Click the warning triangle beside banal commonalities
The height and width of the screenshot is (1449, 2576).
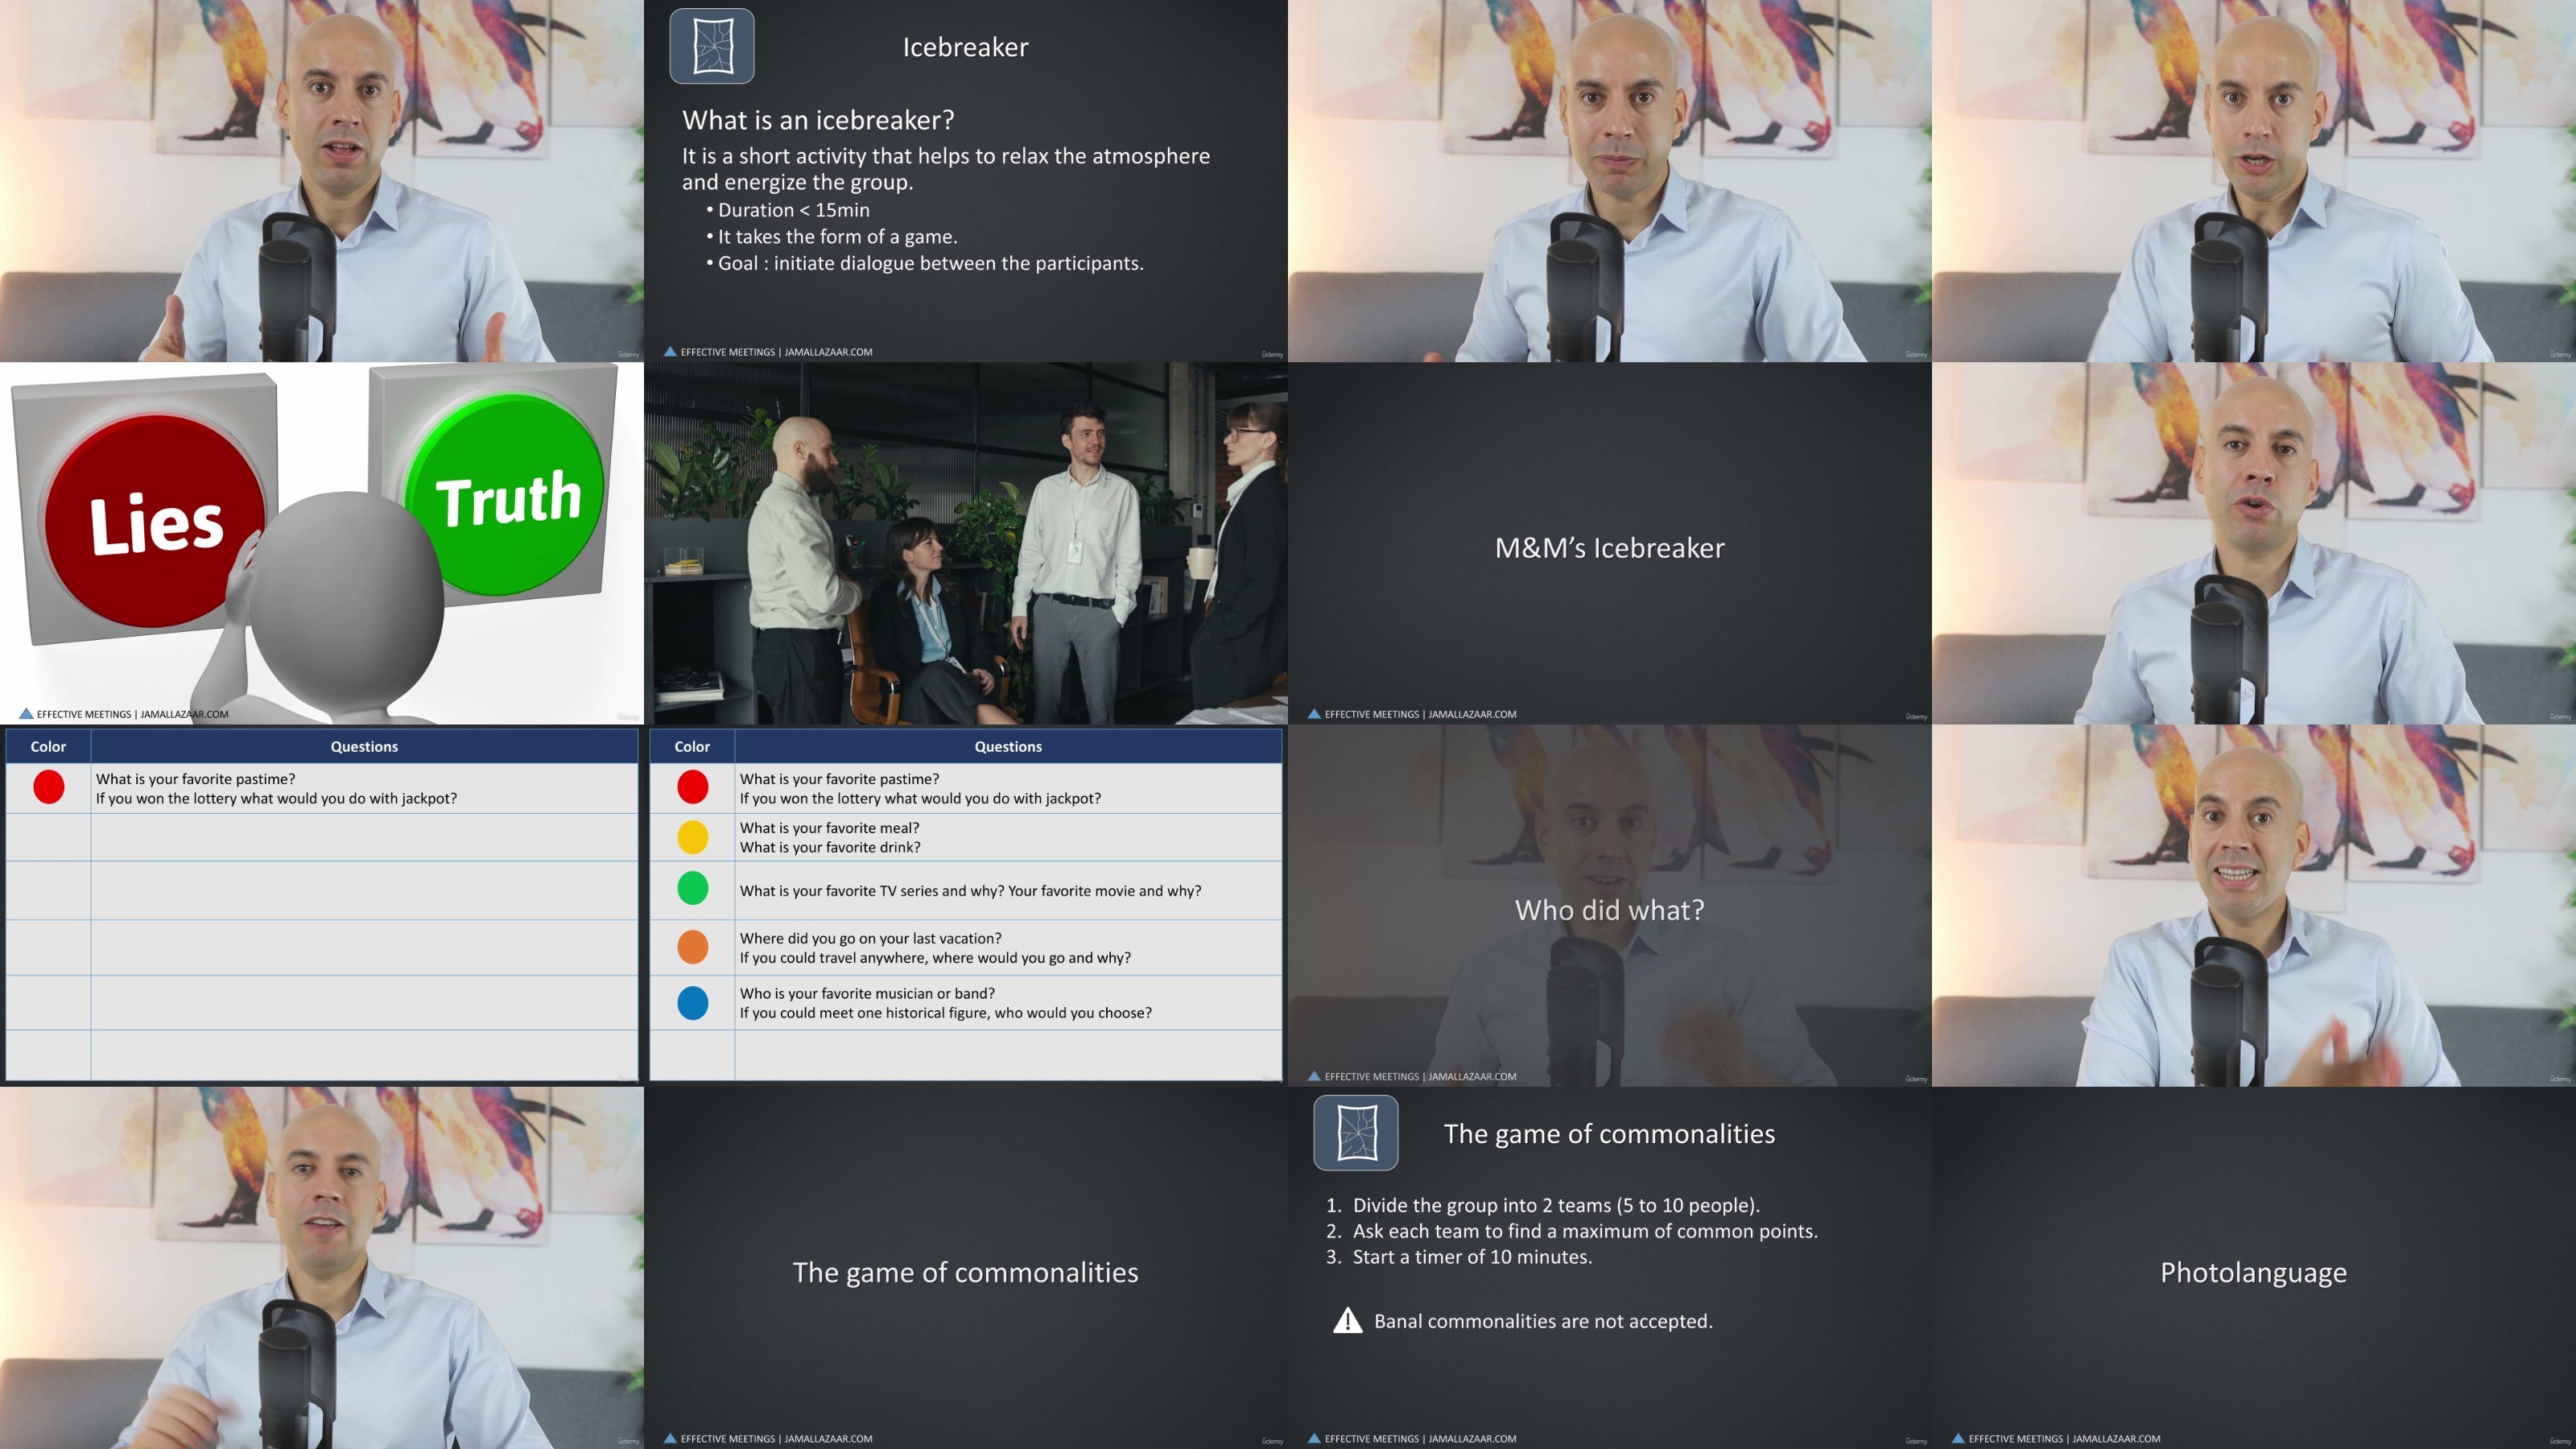[1347, 1321]
